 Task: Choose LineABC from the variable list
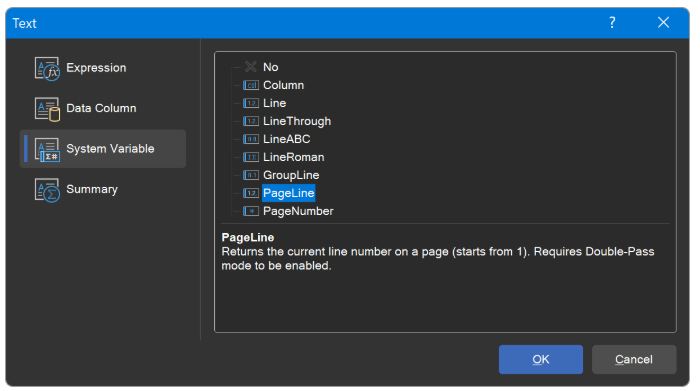tap(286, 139)
